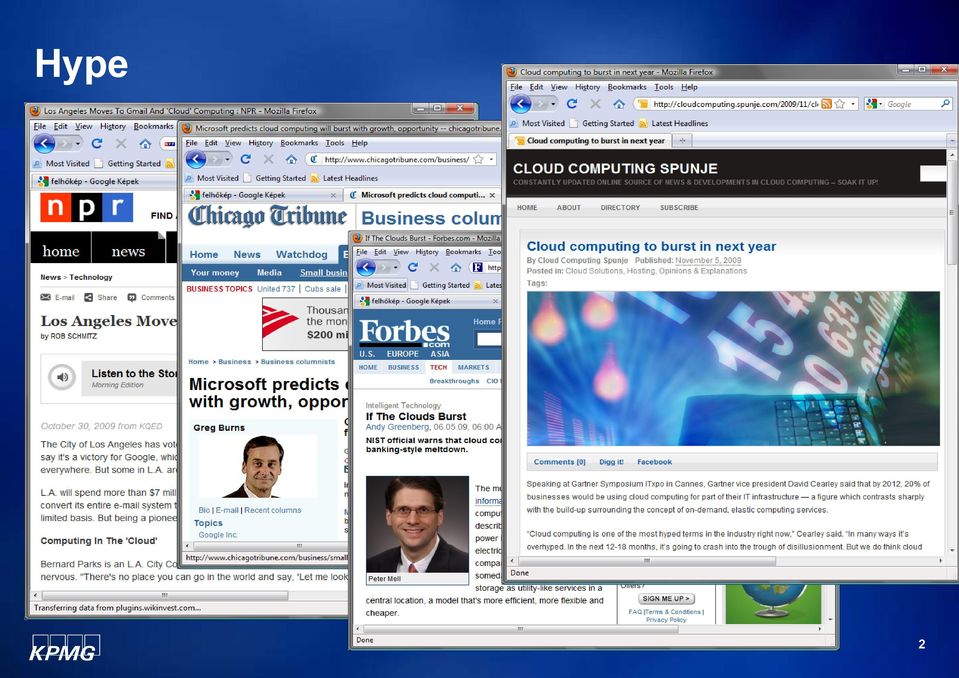
Task: Click 'Digg it!' under the Spunje article image
Action: point(612,462)
